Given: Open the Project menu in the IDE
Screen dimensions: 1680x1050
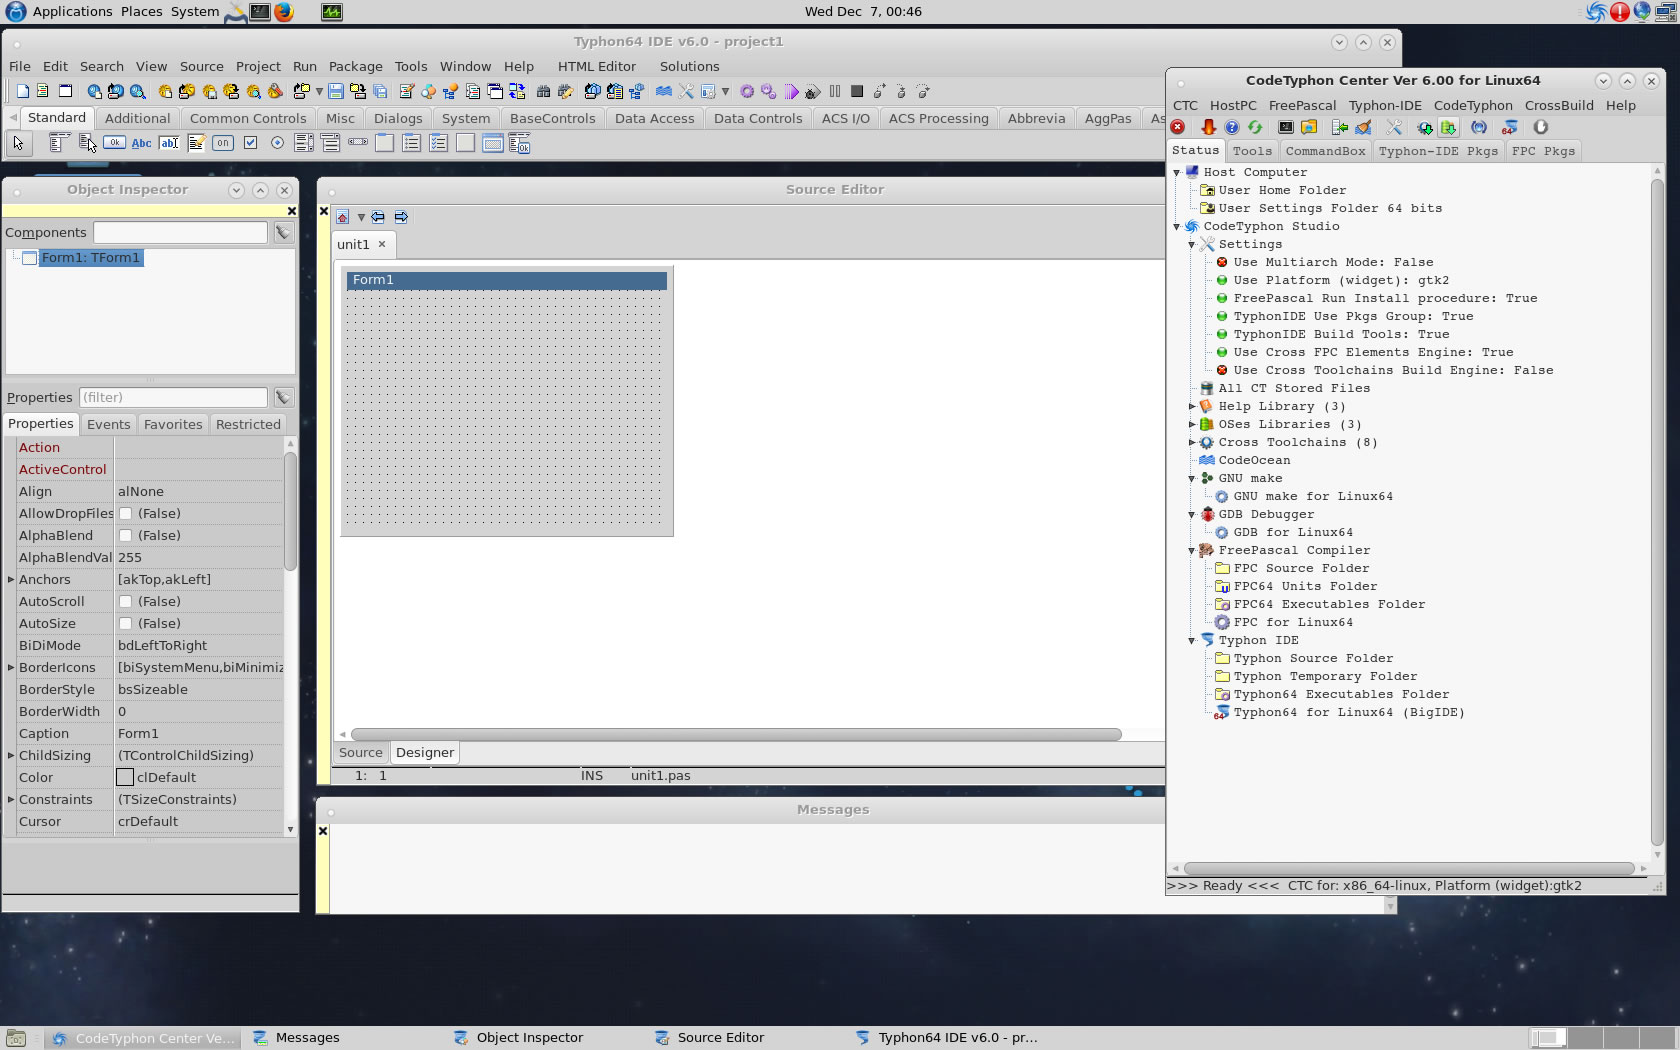Looking at the screenshot, I should click(x=258, y=66).
